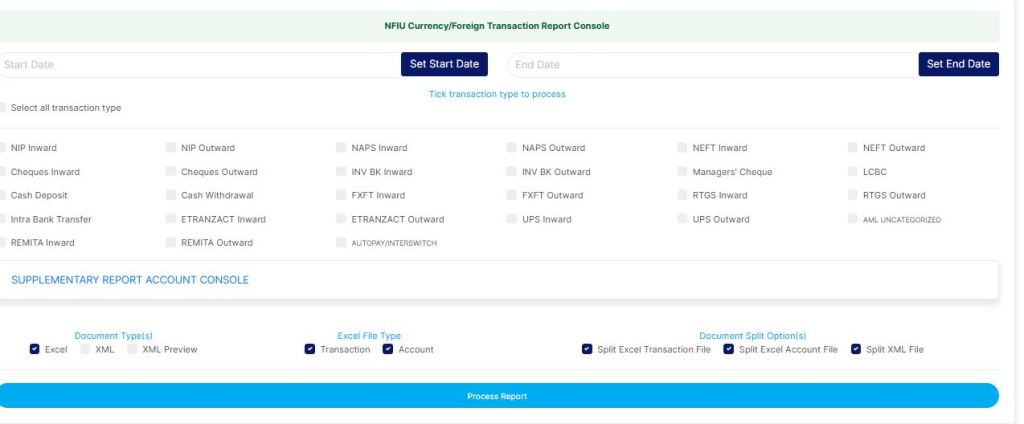Tick the NEFT Outward checkbox

[x=853, y=148]
